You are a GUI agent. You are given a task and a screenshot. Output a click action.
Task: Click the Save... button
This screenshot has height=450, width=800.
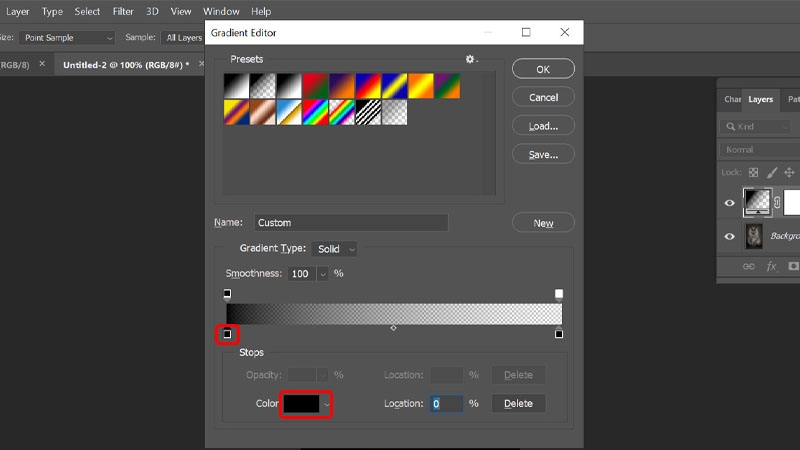tap(543, 154)
